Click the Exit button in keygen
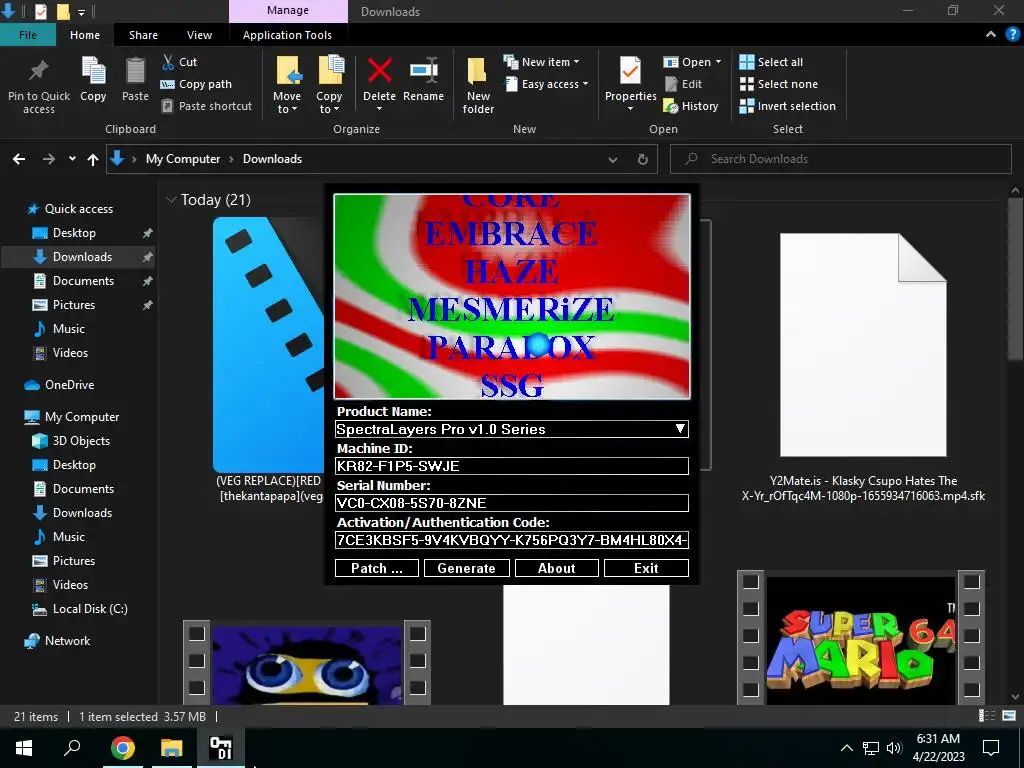Screen dimensions: 1024x768 646,568
